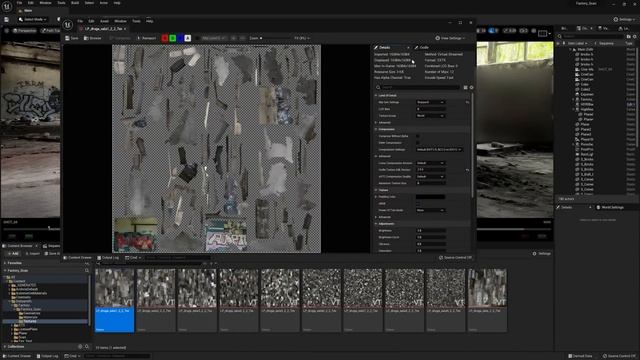Toggle the Compress Without Alpha checkbox
This screenshot has width=640, height=360.
418,136
